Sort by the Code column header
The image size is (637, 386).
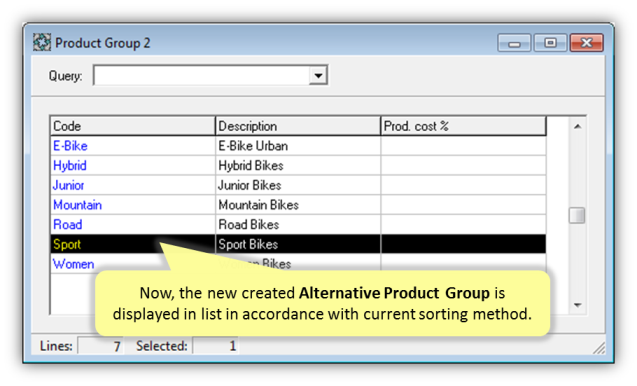point(133,126)
